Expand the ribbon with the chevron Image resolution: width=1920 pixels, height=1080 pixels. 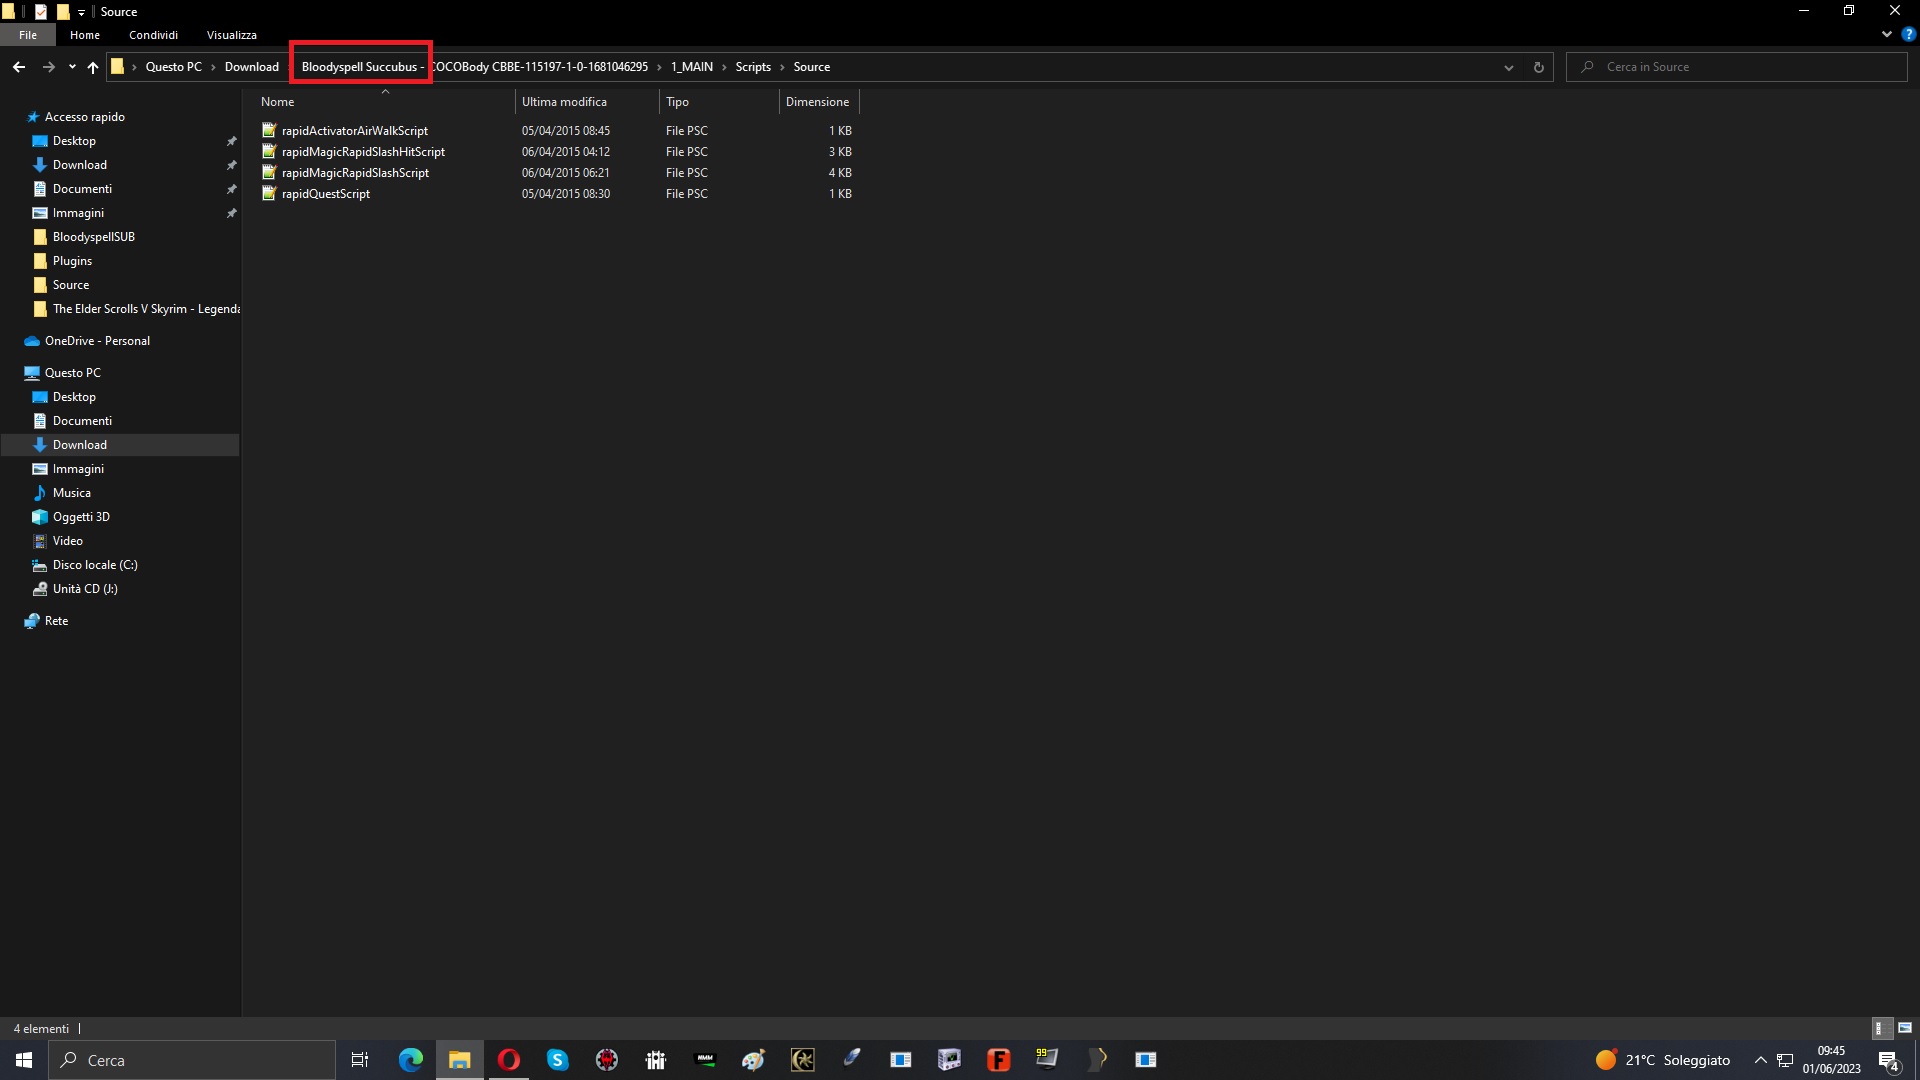point(1887,34)
